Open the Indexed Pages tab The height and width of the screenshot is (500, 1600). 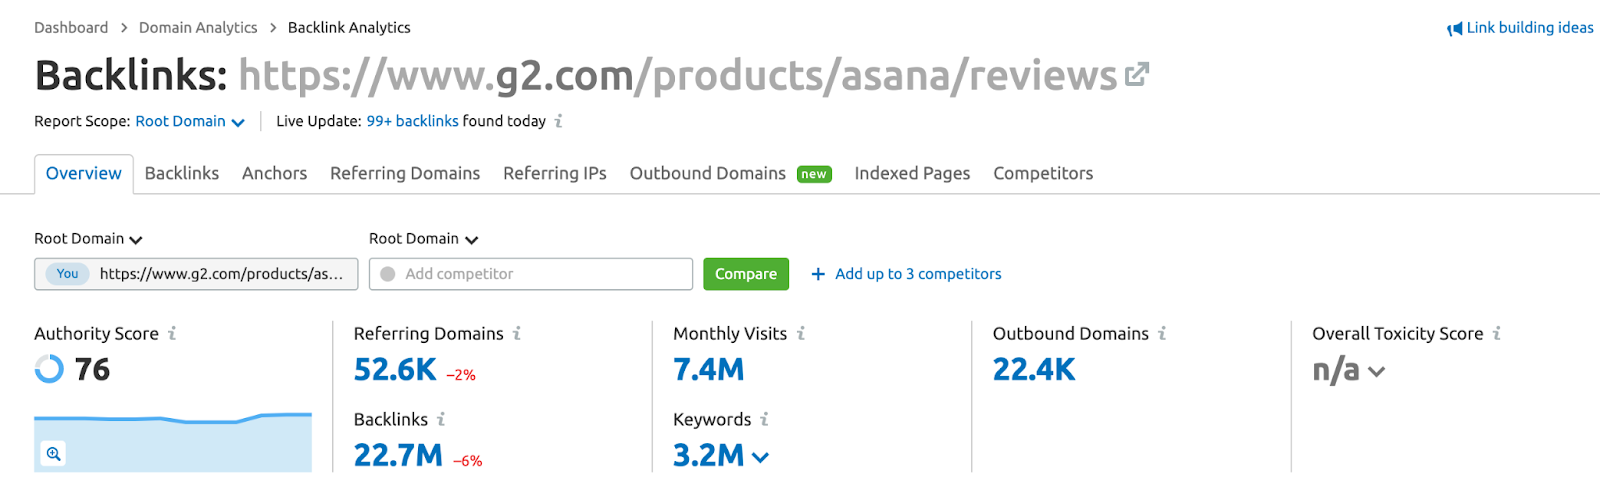912,174
